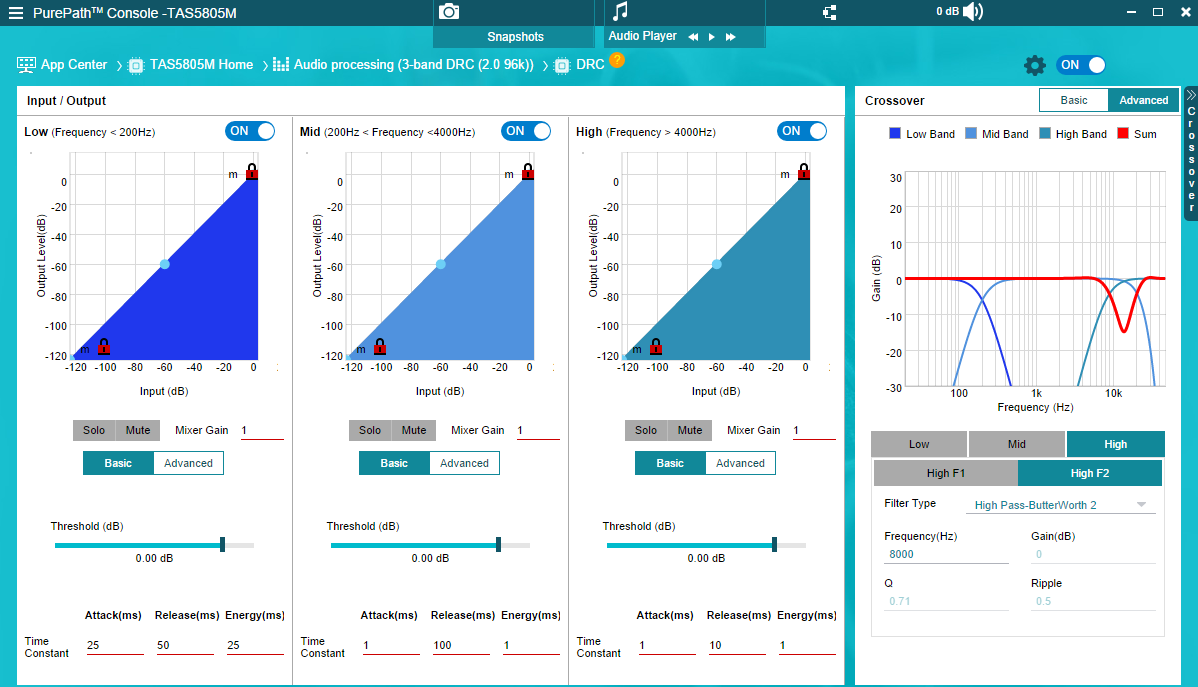Image resolution: width=1198 pixels, height=687 pixels.
Task: Click the Audio Player music note icon
Action: click(x=620, y=11)
